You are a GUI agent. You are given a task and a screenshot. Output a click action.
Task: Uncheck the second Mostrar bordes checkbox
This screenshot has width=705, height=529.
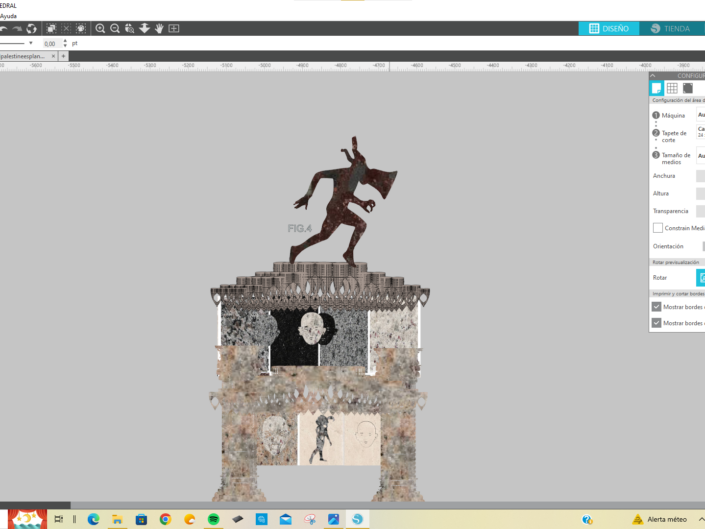click(x=656, y=323)
